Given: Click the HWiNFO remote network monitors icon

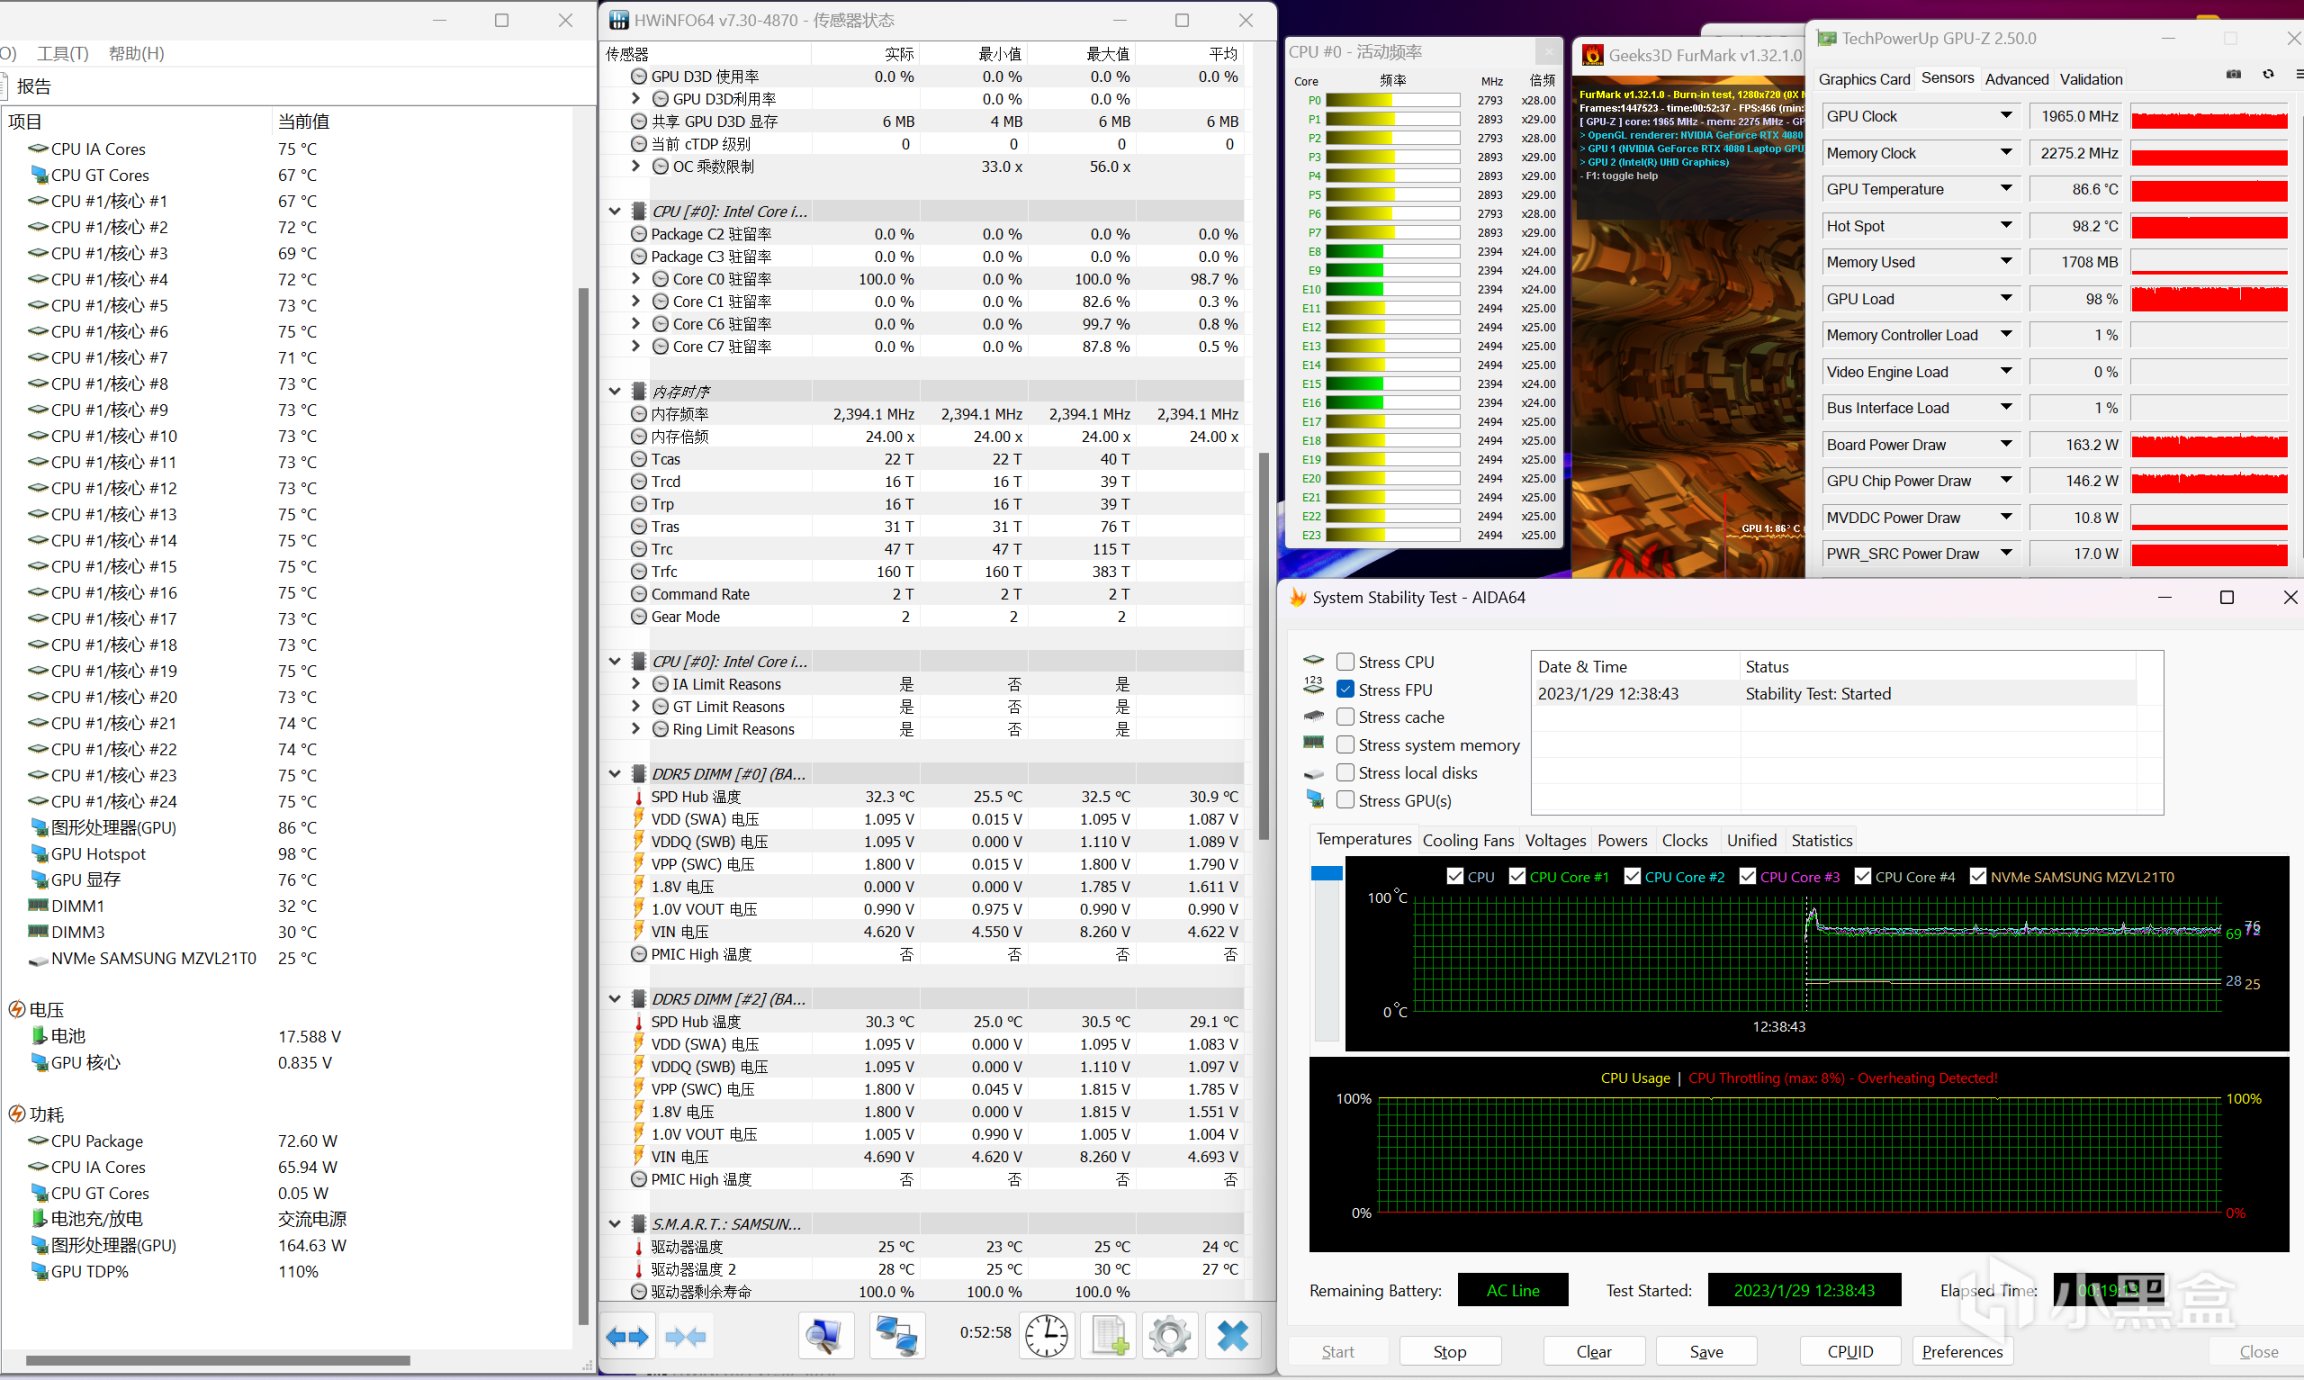Looking at the screenshot, I should 896,1336.
